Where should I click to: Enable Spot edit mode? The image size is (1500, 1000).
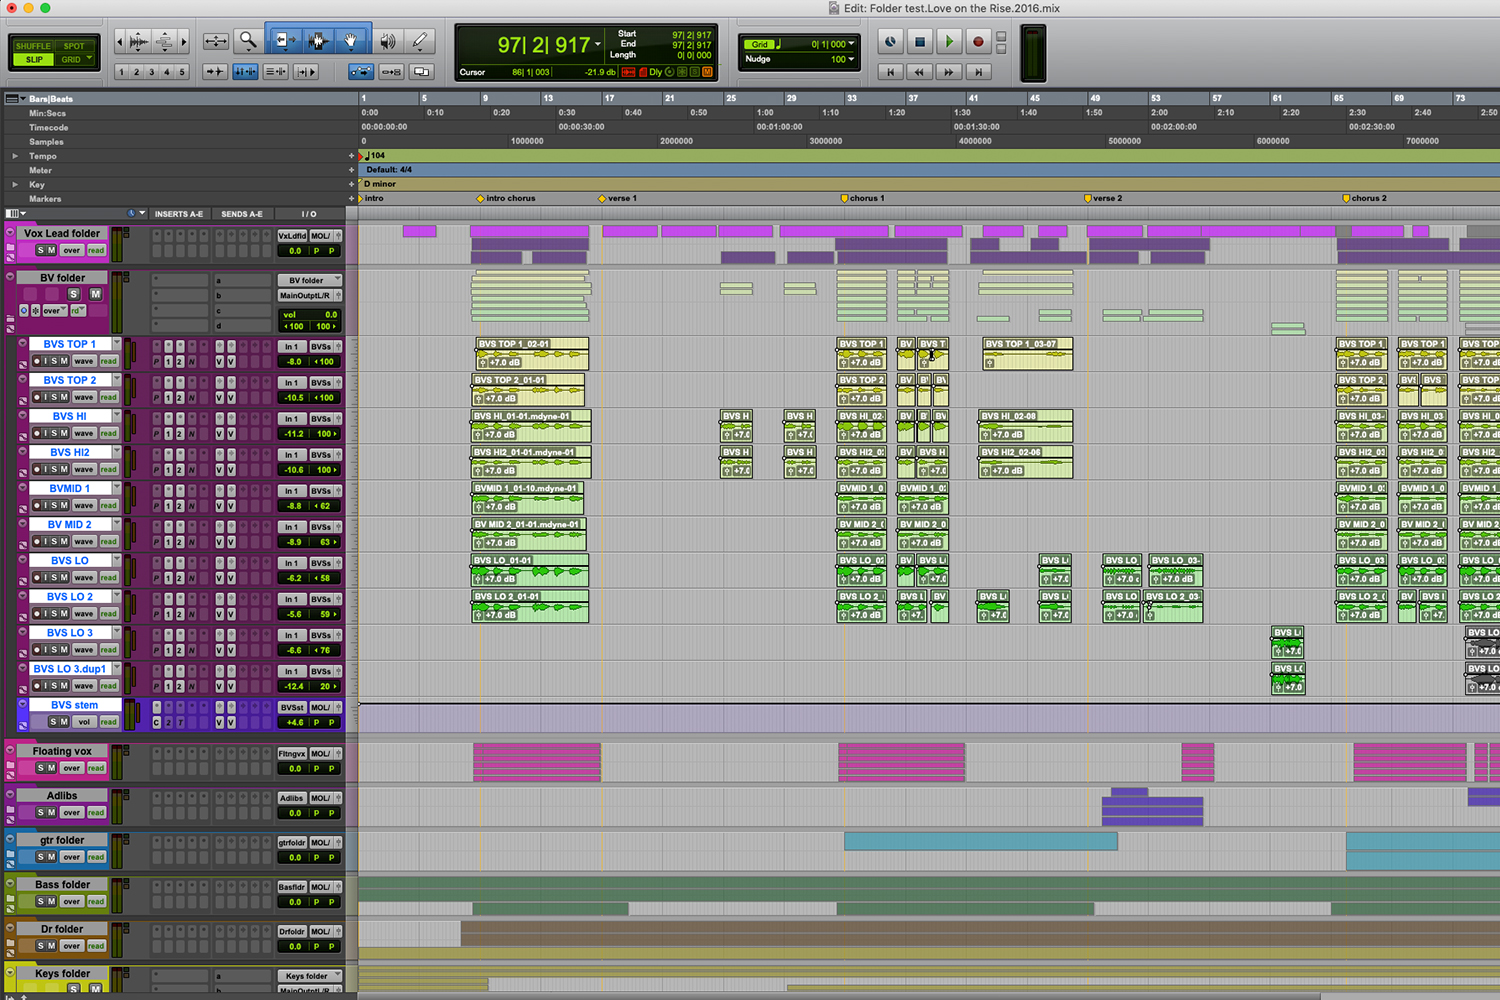pos(74,46)
